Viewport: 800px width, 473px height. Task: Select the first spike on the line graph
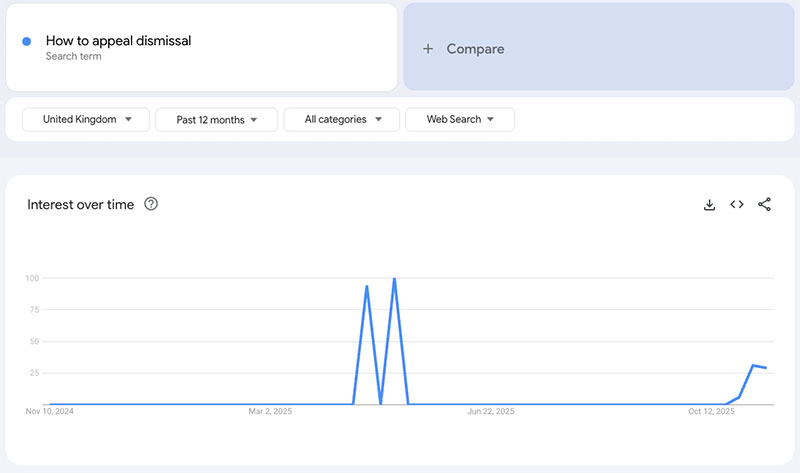coord(367,287)
